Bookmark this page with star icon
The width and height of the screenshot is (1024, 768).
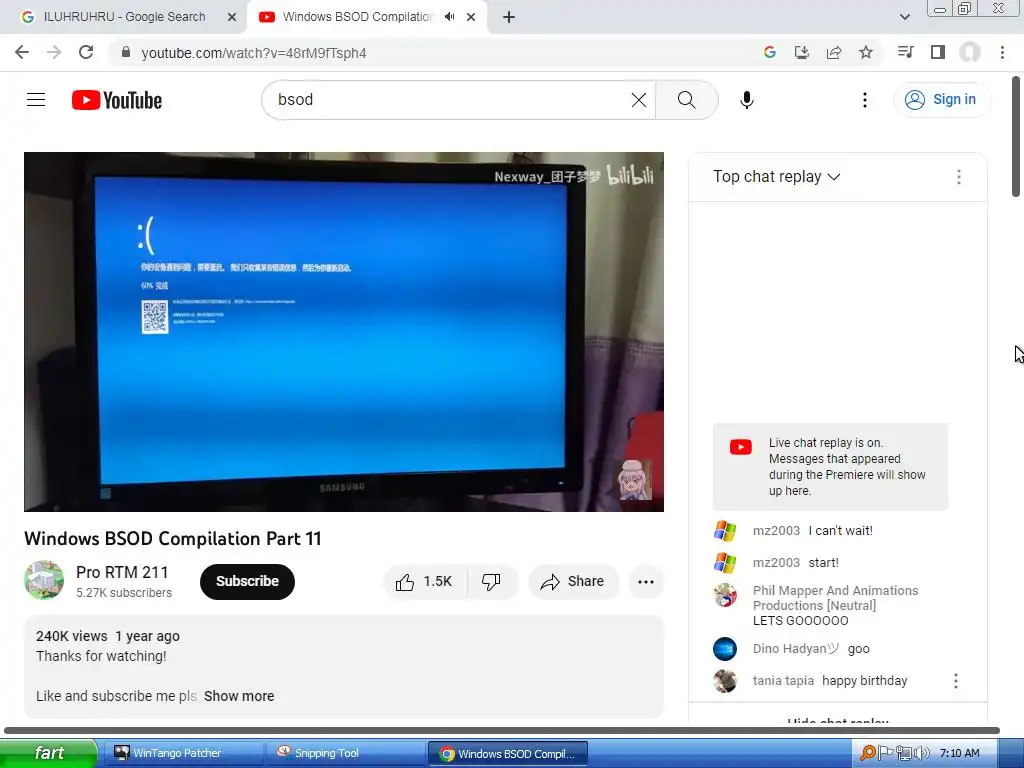click(866, 52)
